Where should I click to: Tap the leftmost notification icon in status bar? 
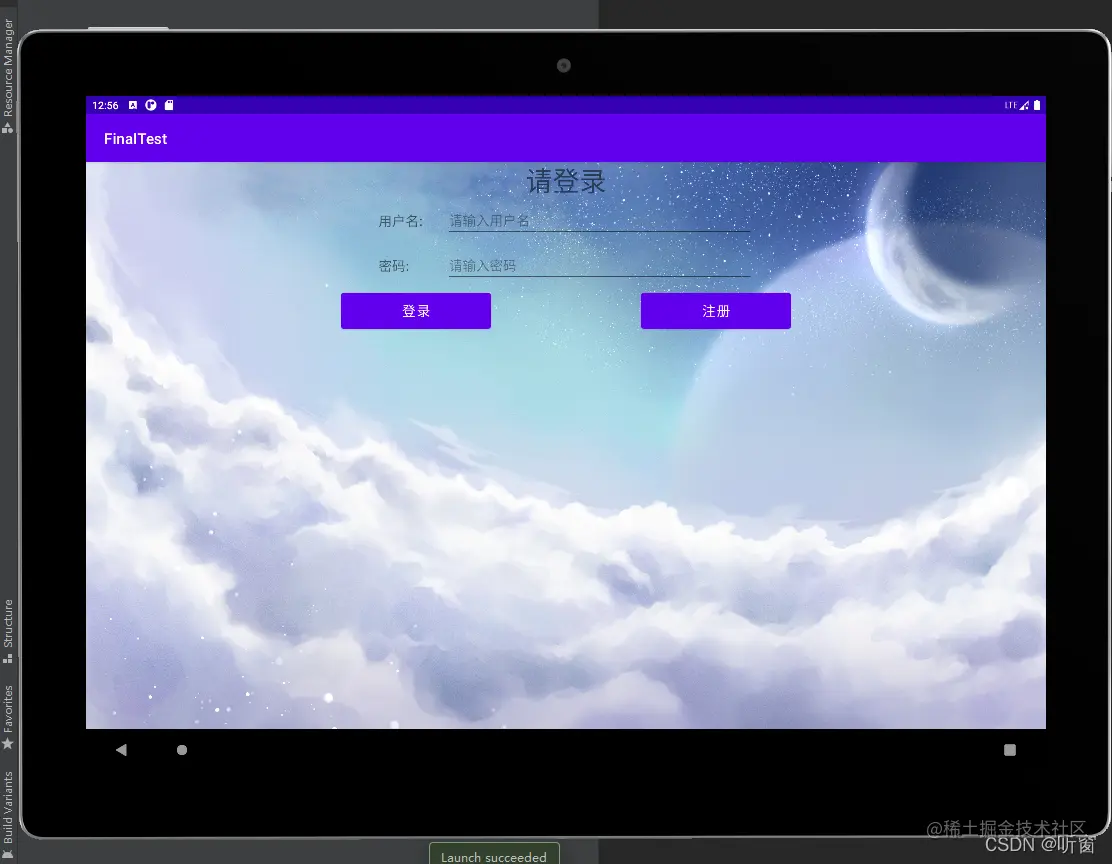coord(132,105)
